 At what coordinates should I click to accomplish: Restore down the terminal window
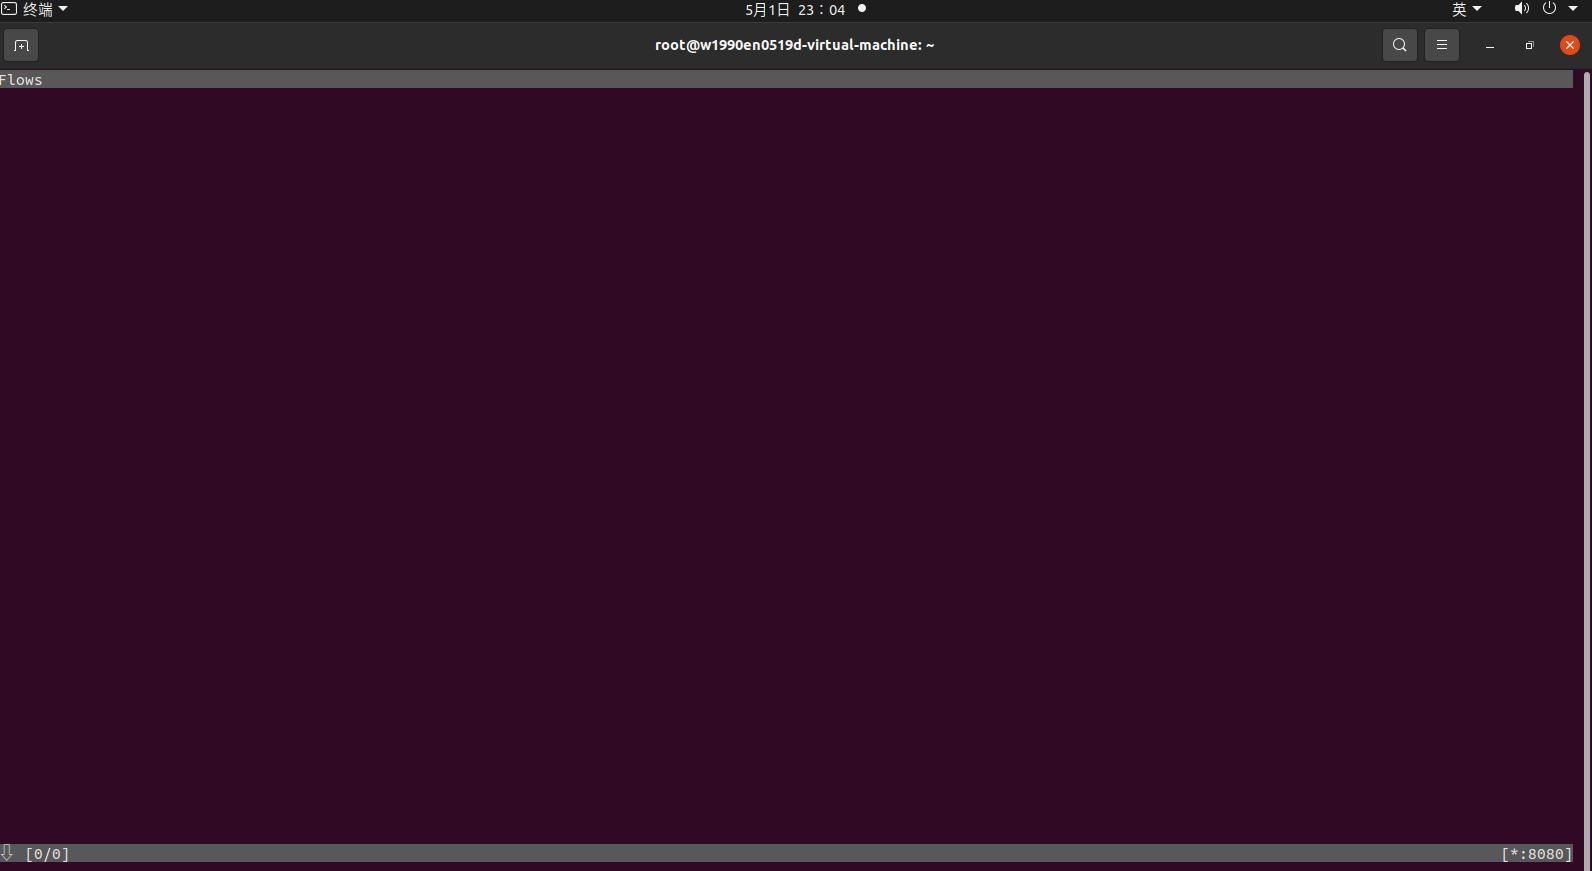tap(1529, 45)
